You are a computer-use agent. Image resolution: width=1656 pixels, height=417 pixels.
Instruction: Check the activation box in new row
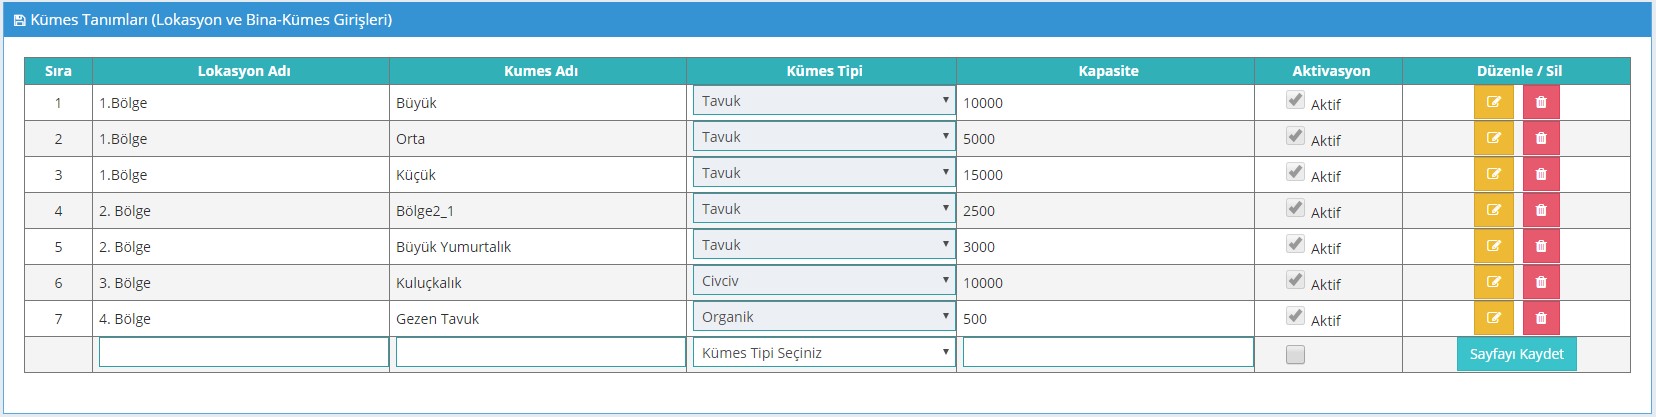tap(1295, 354)
